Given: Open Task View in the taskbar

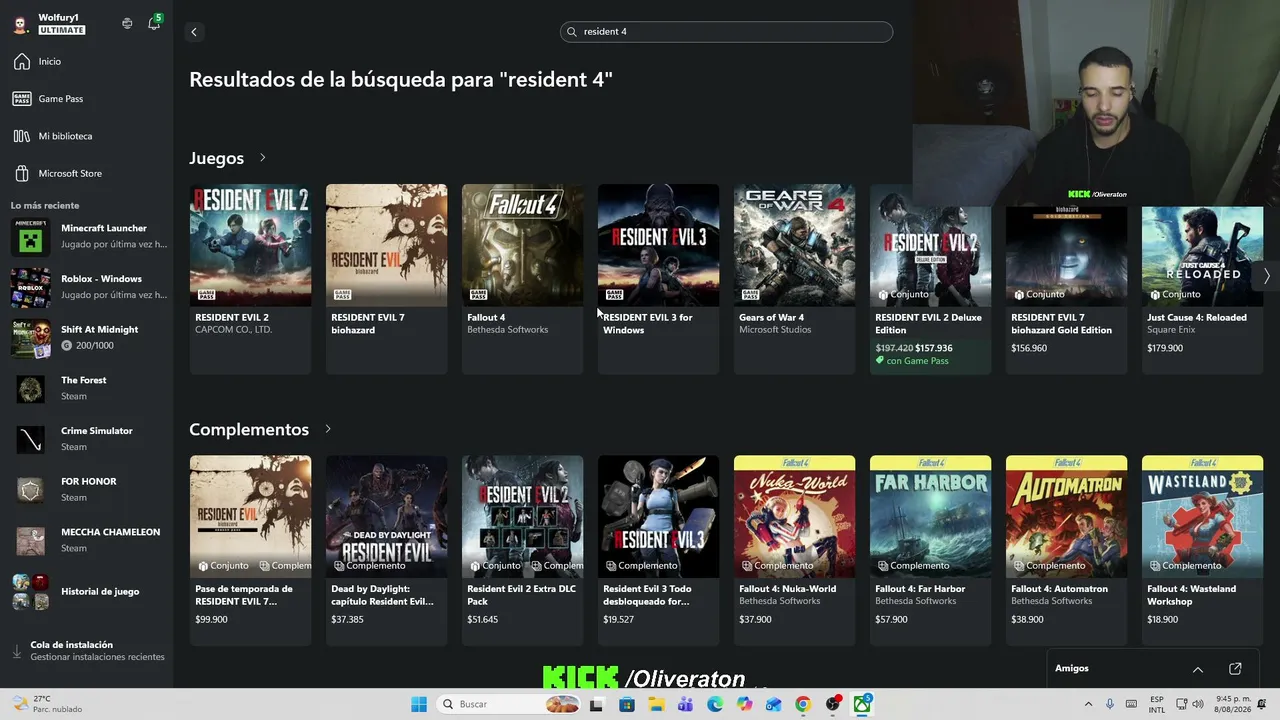Looking at the screenshot, I should [597, 704].
